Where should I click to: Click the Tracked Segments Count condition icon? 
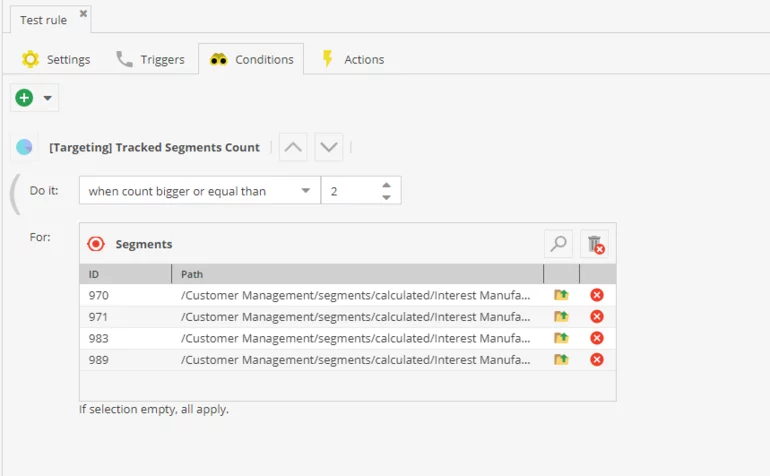click(24, 147)
